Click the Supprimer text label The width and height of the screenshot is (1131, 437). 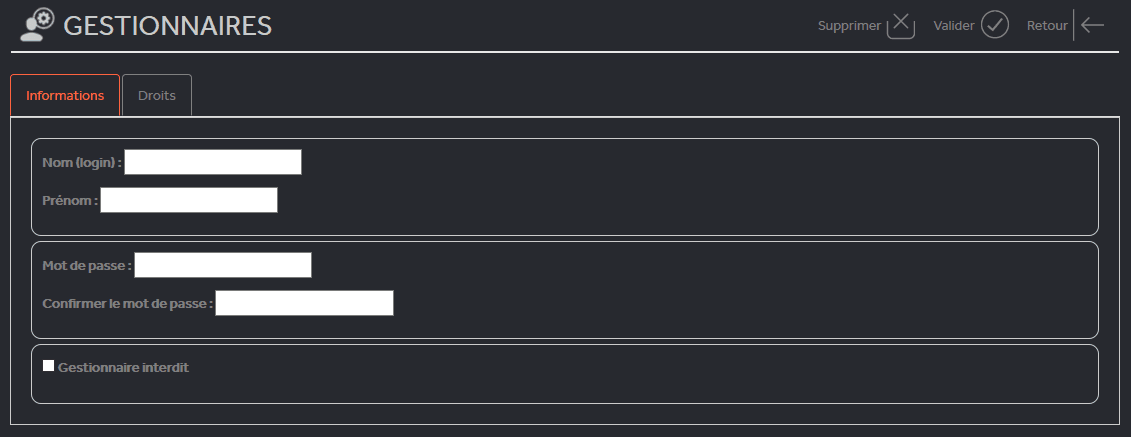849,26
